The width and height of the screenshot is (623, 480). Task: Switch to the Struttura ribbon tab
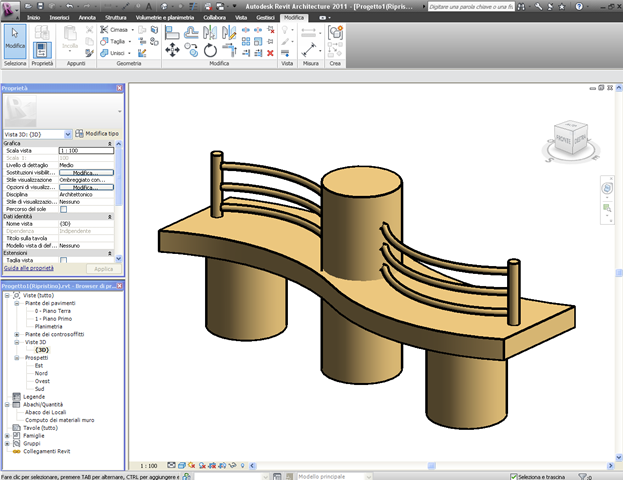[x=116, y=18]
